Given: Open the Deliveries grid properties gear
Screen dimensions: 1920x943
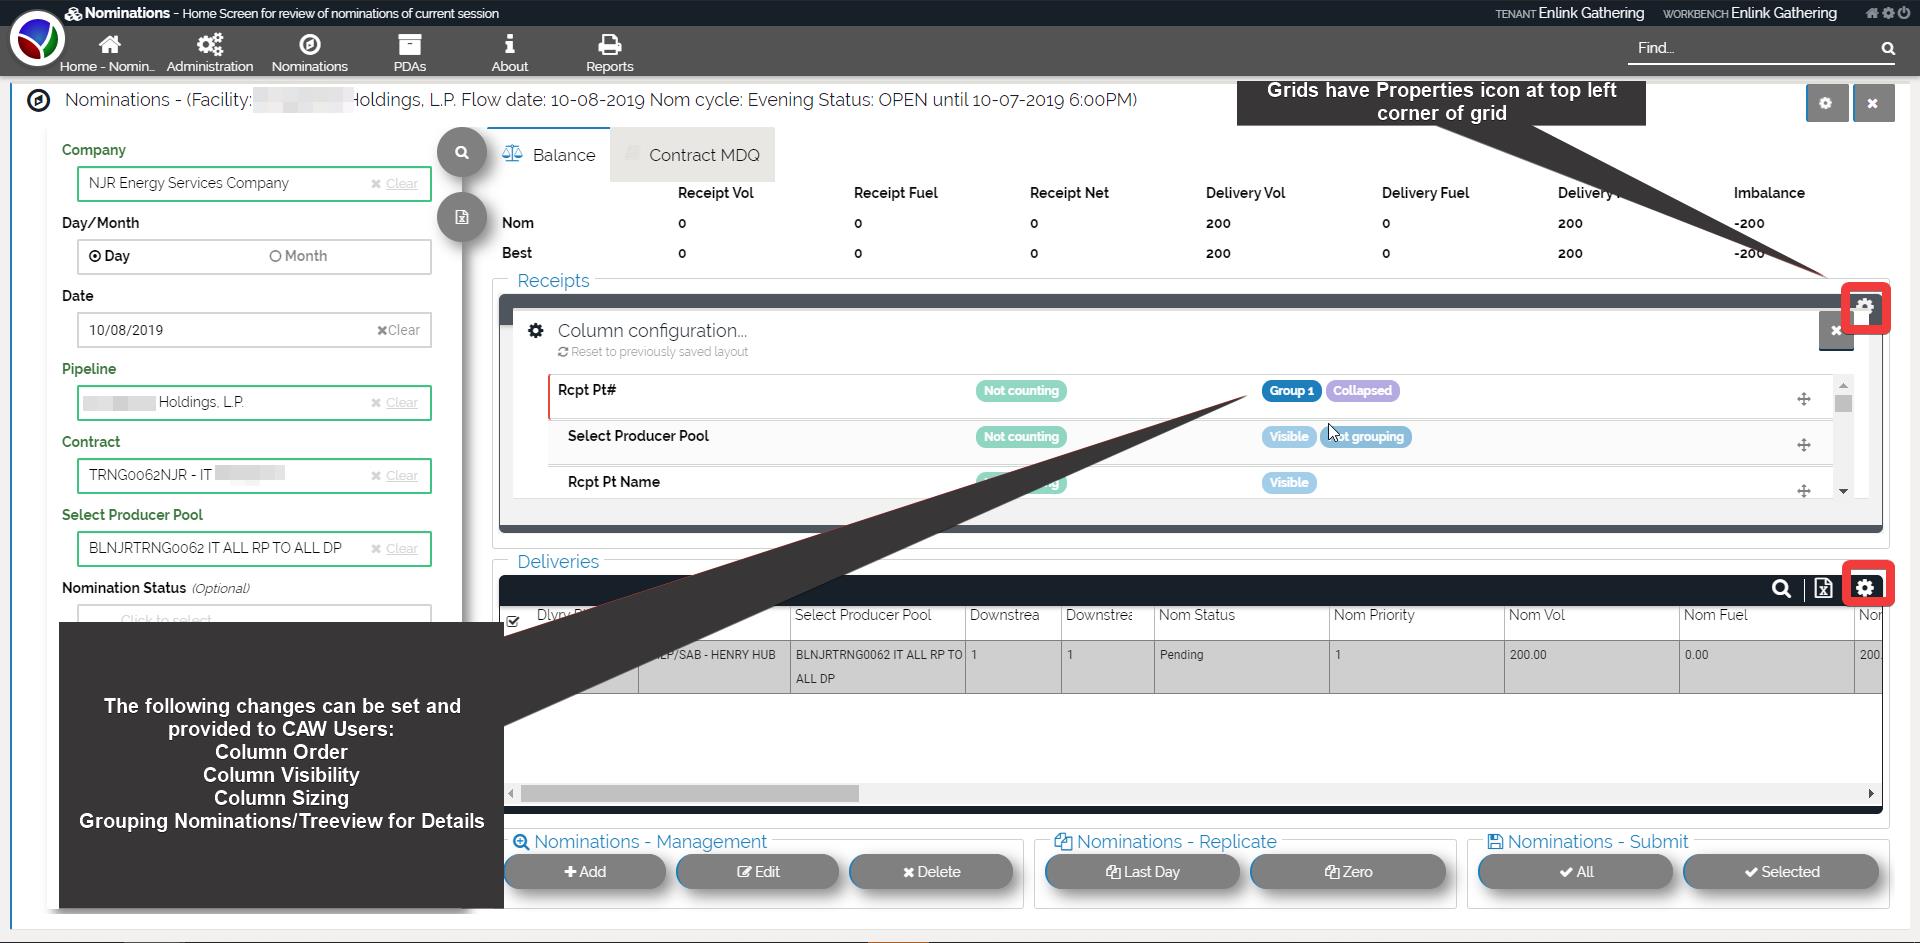Looking at the screenshot, I should point(1865,588).
